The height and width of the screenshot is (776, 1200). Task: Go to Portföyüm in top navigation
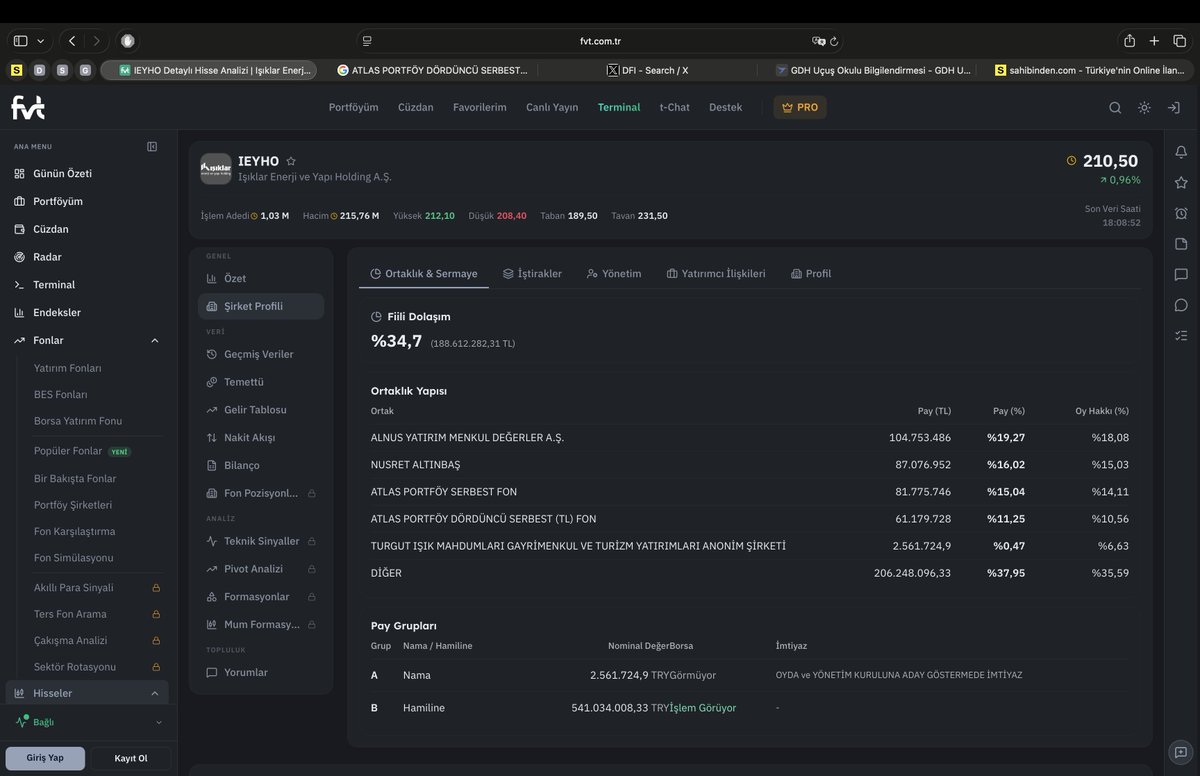[x=354, y=107]
